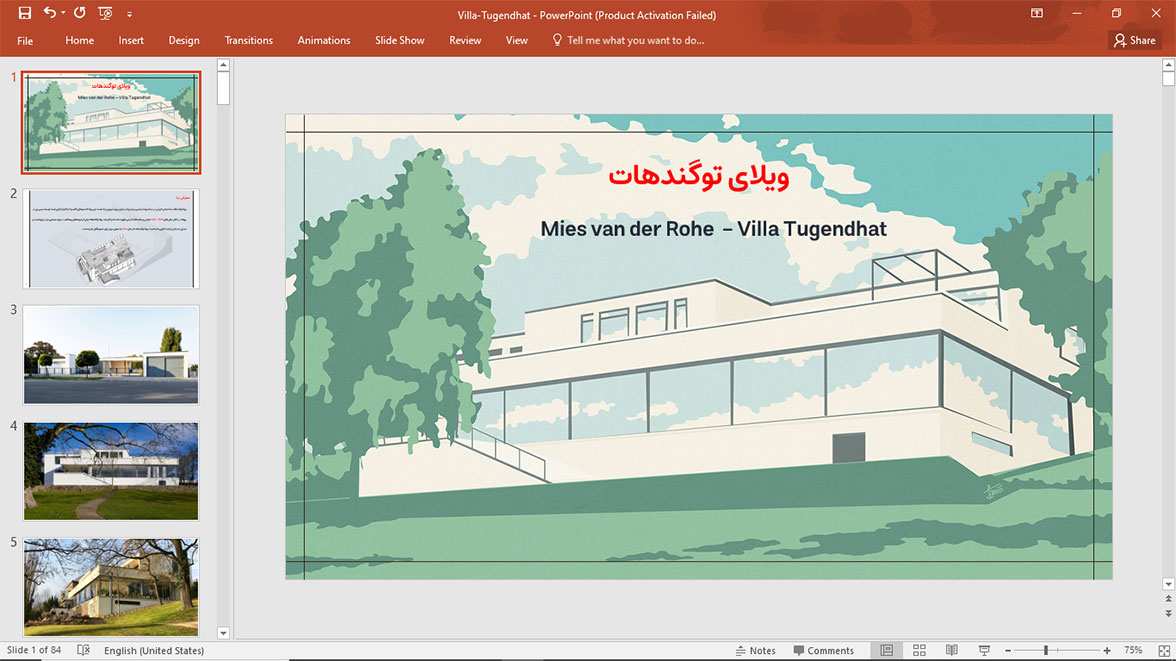Open the View tab
This screenshot has width=1176, height=661.
tap(517, 41)
